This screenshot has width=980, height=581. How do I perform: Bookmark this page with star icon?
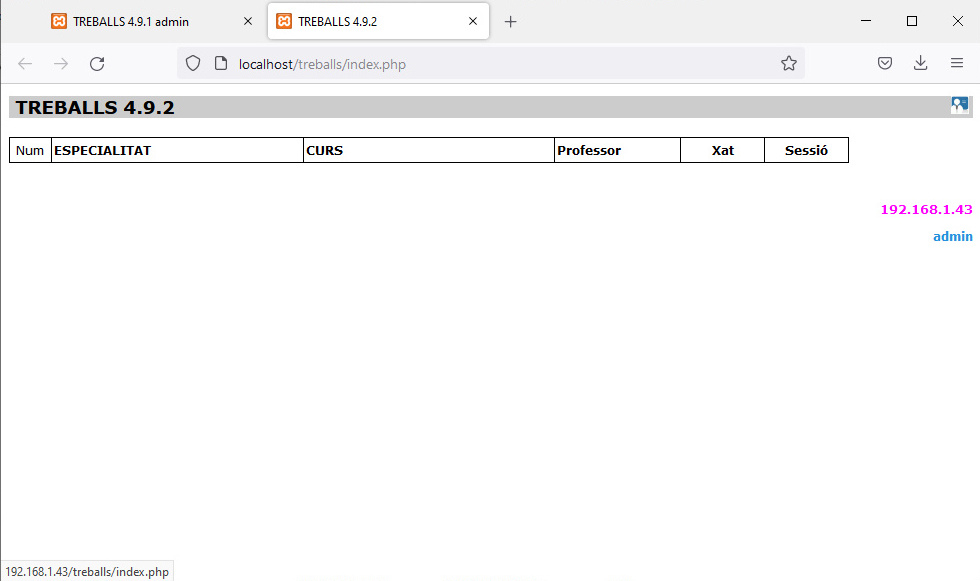tap(789, 63)
